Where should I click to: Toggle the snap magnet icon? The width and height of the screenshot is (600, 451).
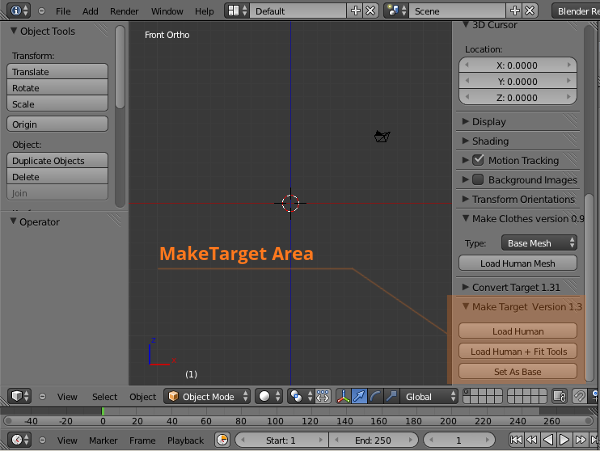point(579,396)
